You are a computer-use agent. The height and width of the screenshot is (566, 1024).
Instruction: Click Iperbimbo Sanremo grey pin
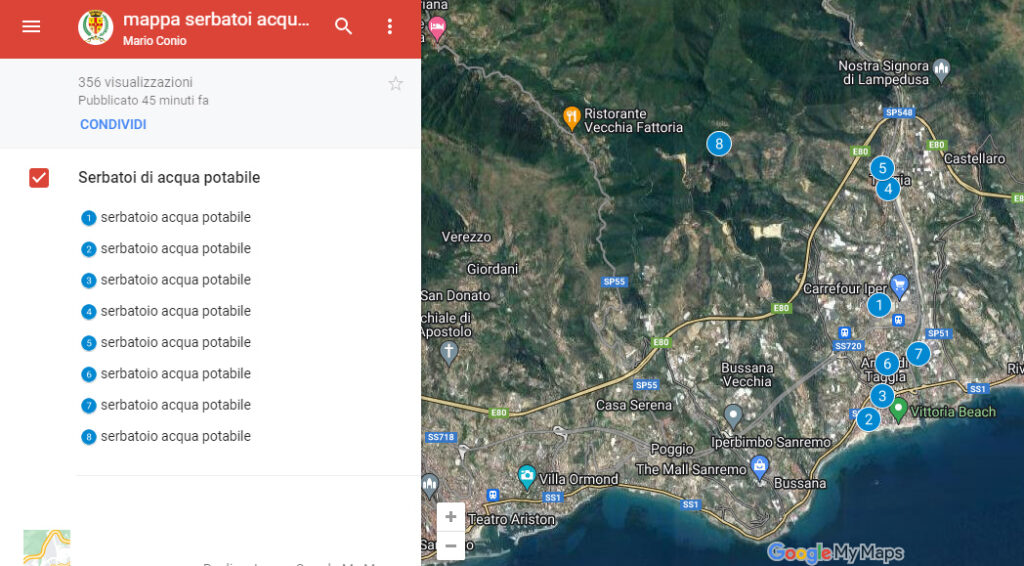click(733, 417)
